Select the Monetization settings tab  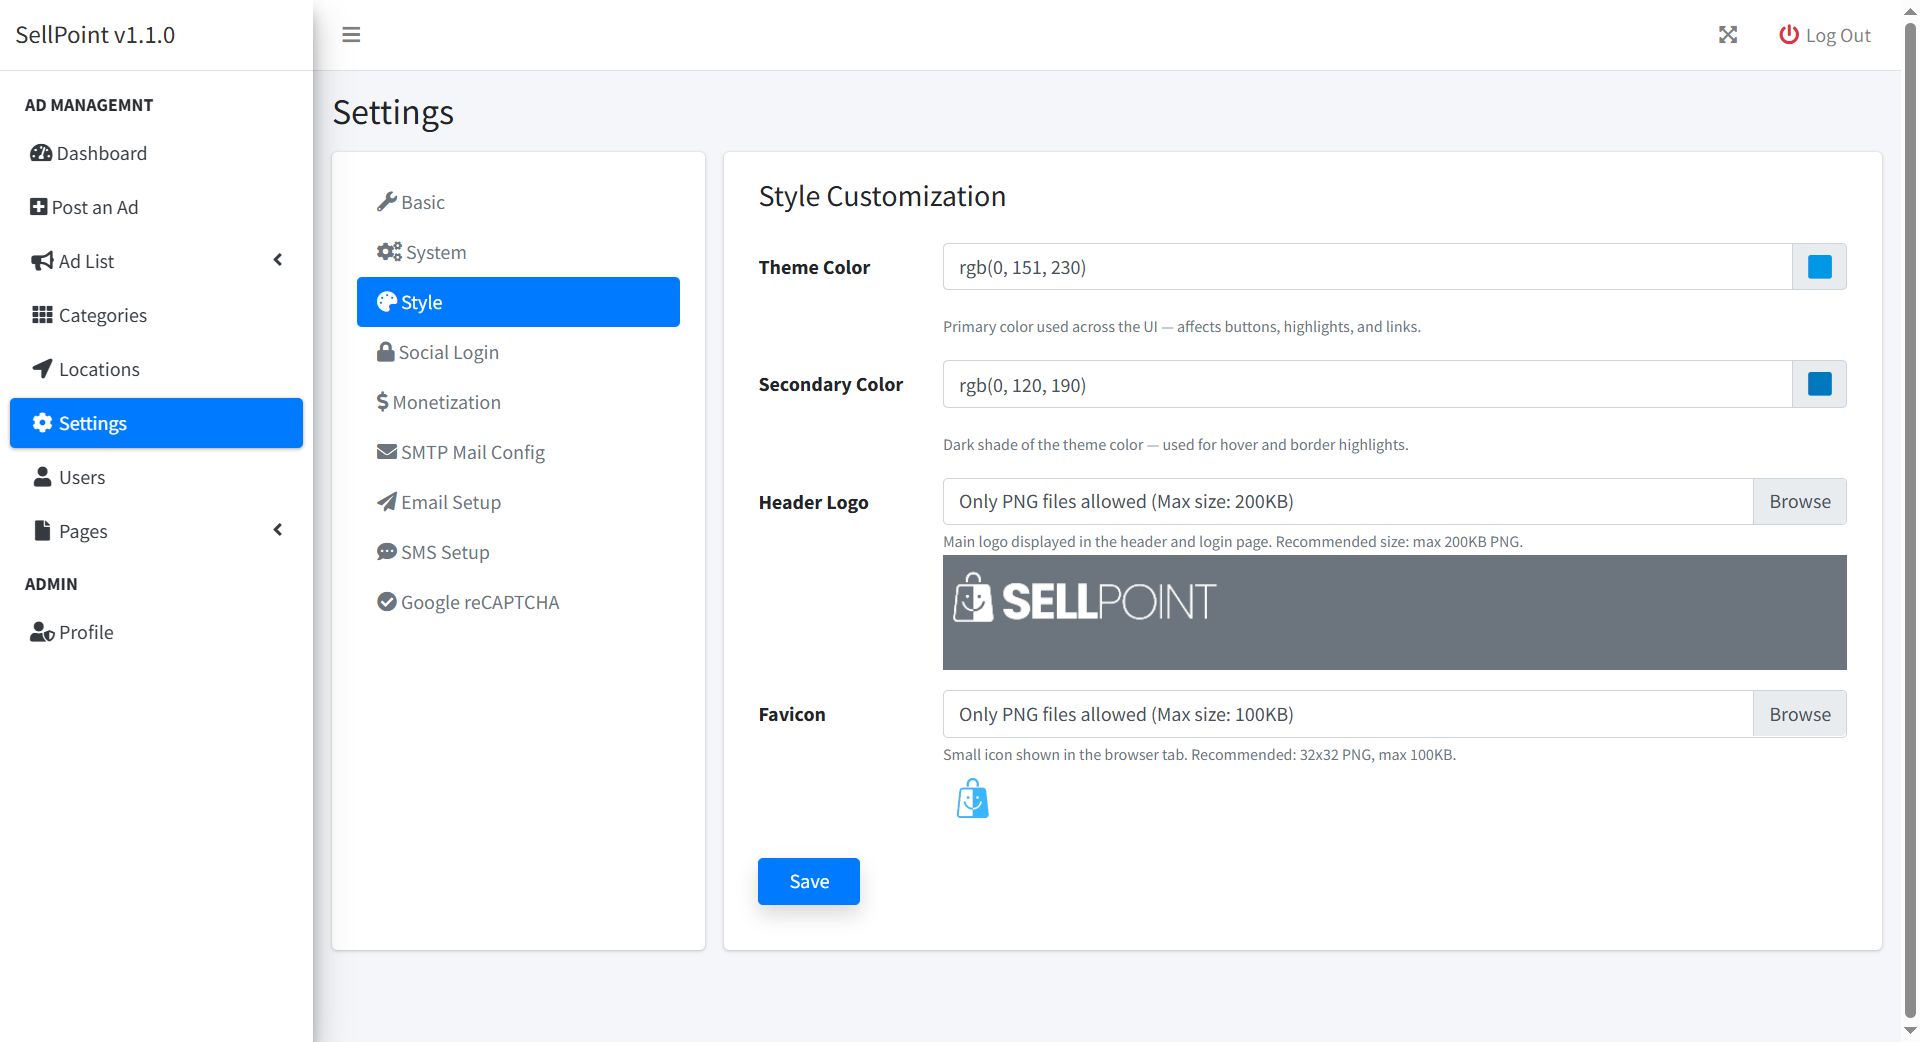446,402
